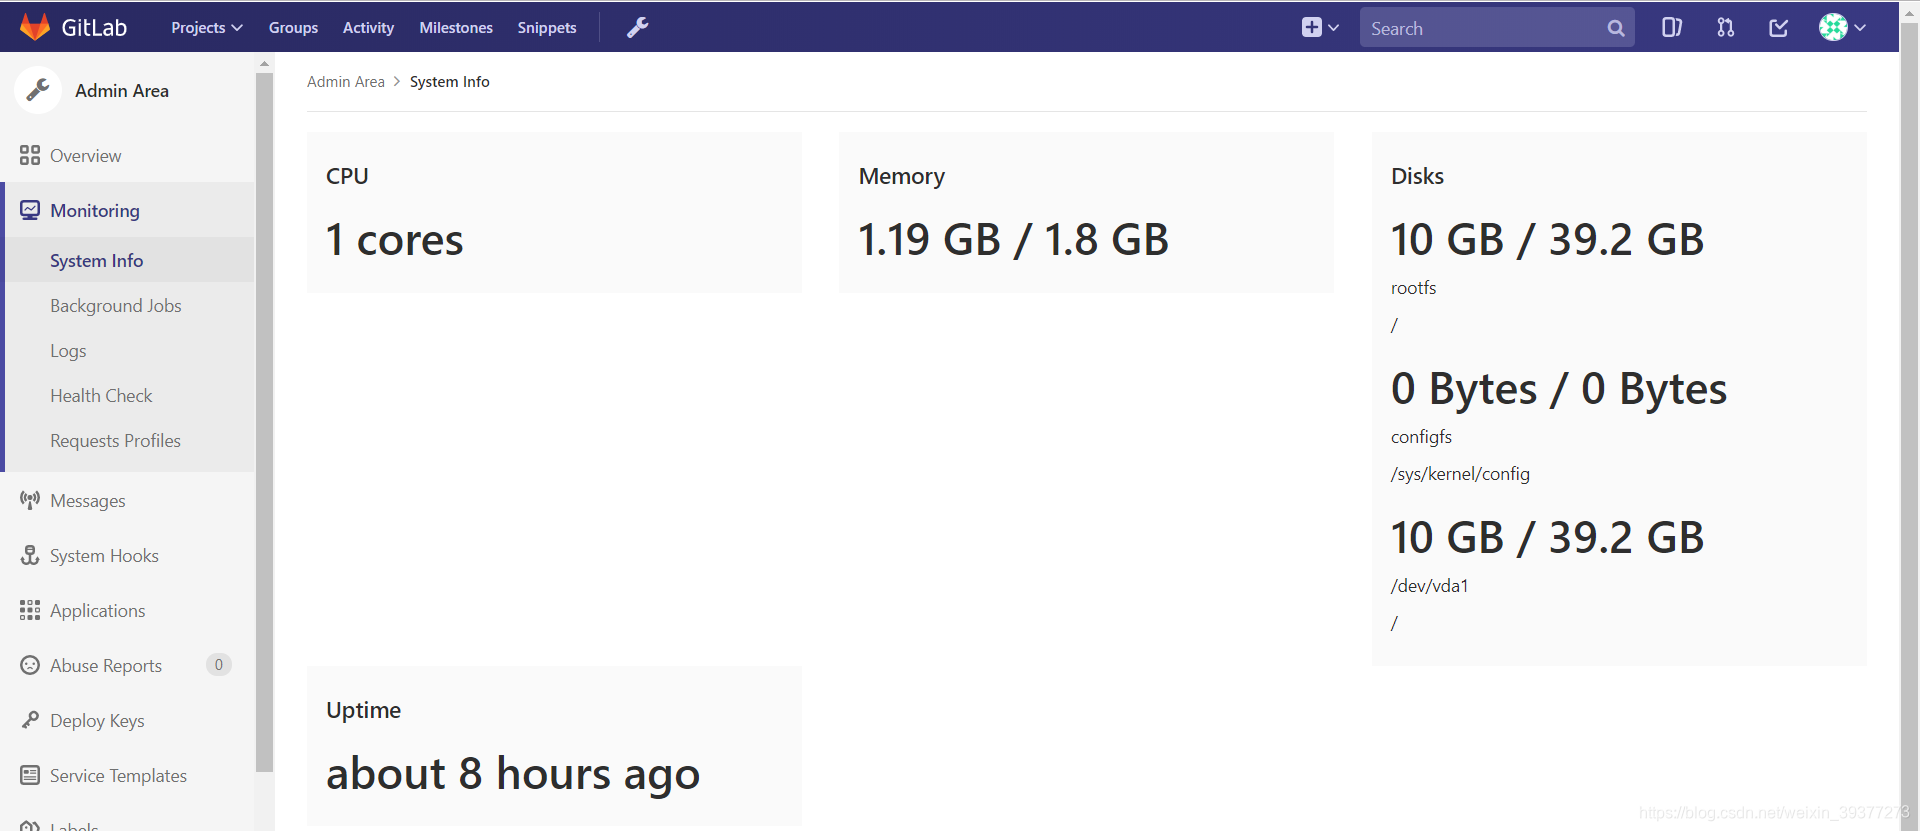
Task: Open the issues icon in top bar
Action: tap(1671, 28)
